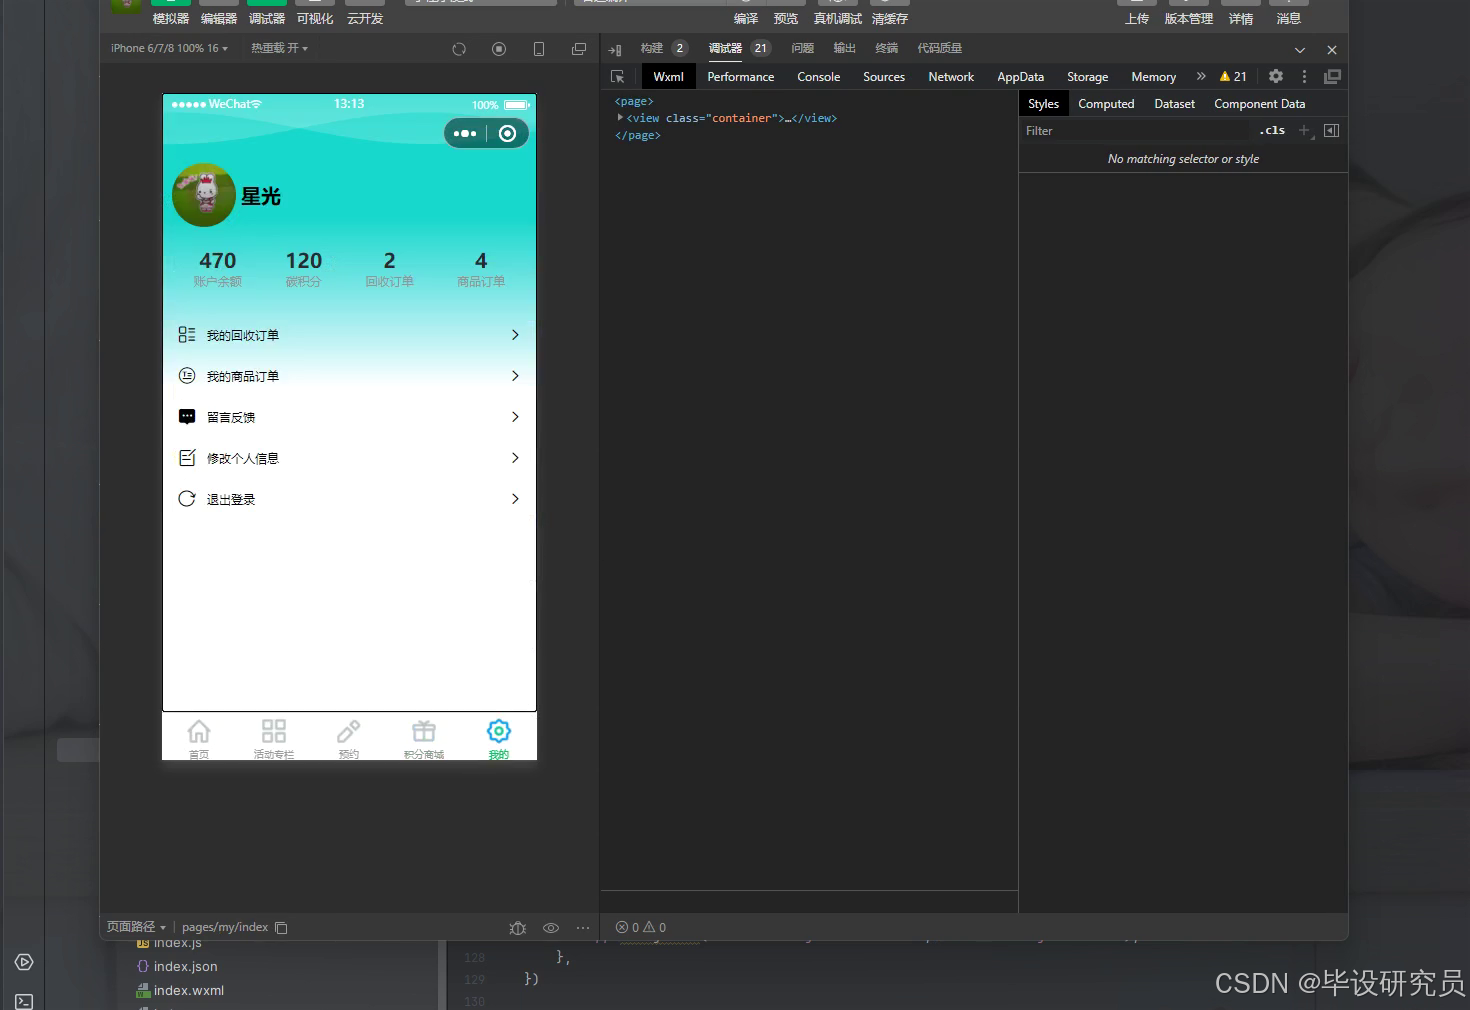Open devtools settings gear icon
This screenshot has width=1470, height=1010.
click(1276, 76)
